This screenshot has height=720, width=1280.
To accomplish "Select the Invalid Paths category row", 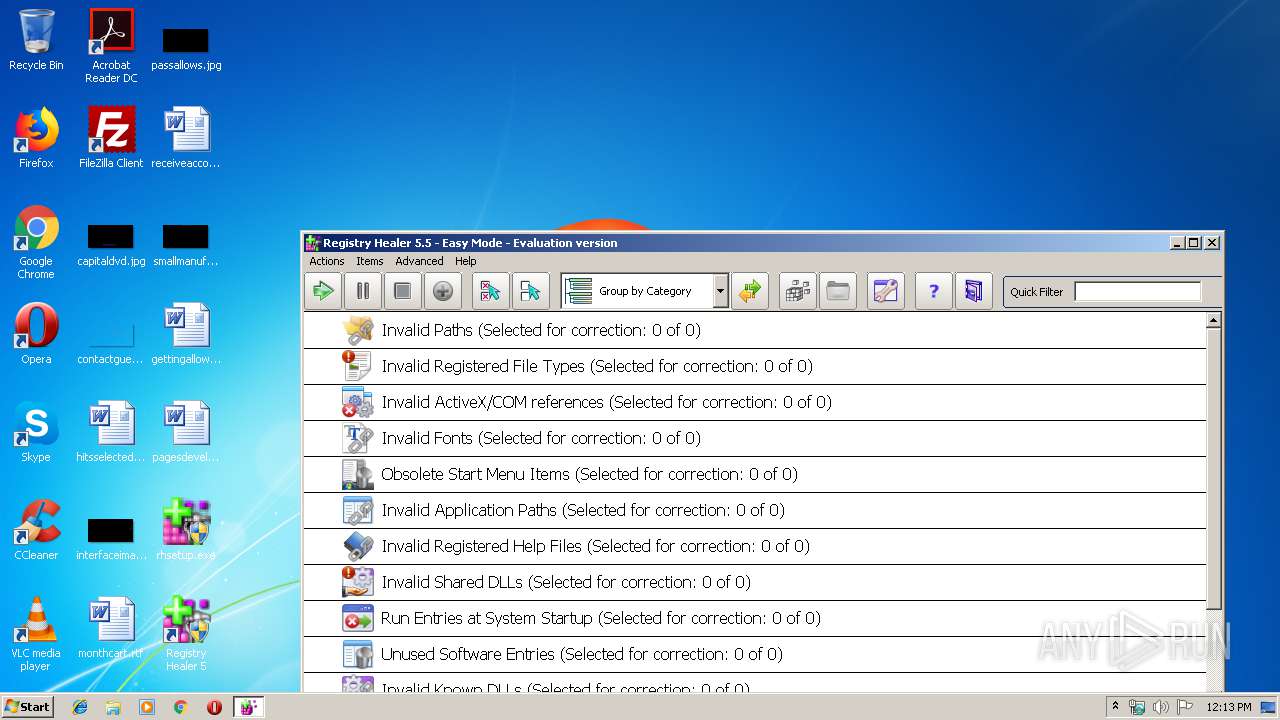I will click(x=755, y=330).
